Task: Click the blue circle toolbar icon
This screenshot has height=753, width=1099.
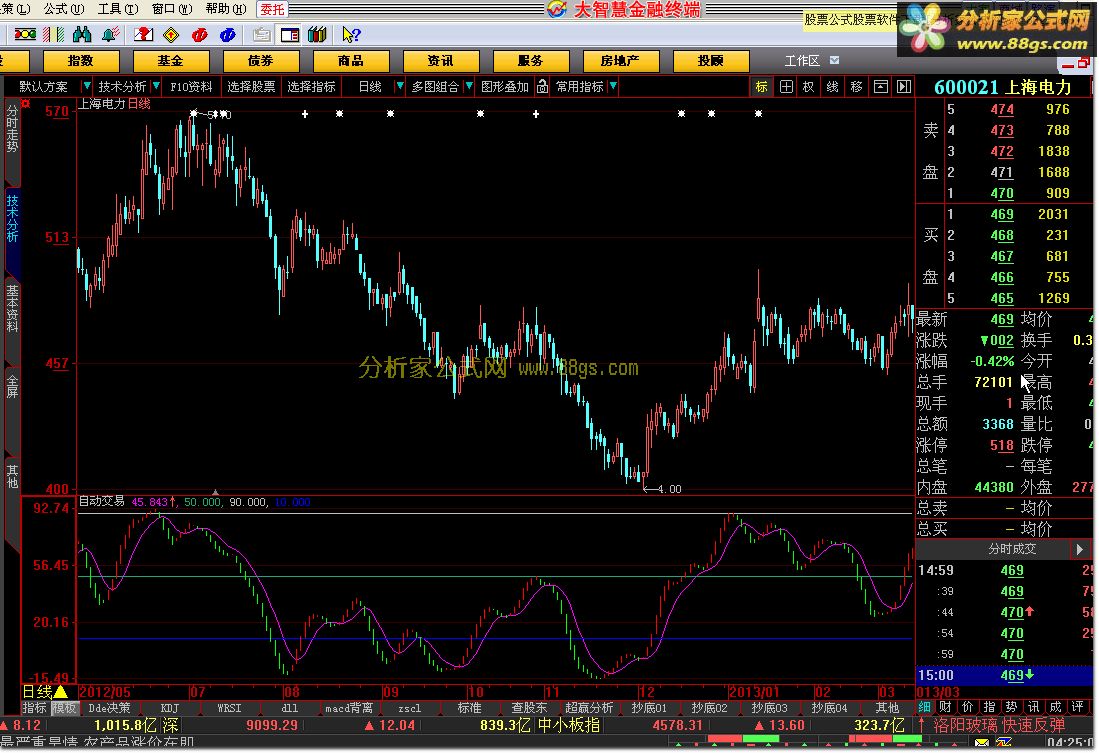Action: point(228,34)
